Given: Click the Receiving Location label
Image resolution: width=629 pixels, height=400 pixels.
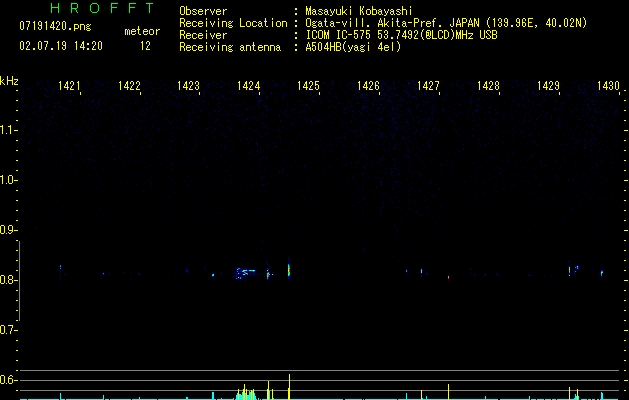Looking at the screenshot, I should [233, 23].
